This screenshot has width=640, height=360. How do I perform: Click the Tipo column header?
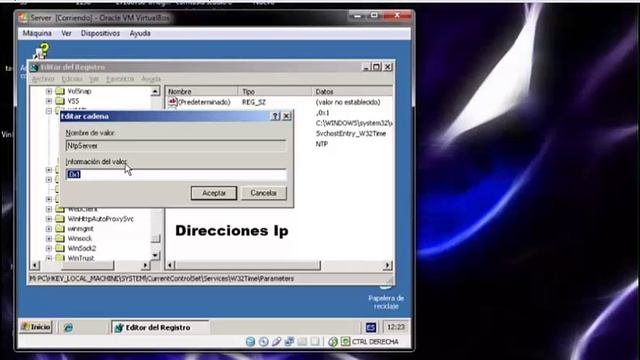click(275, 91)
